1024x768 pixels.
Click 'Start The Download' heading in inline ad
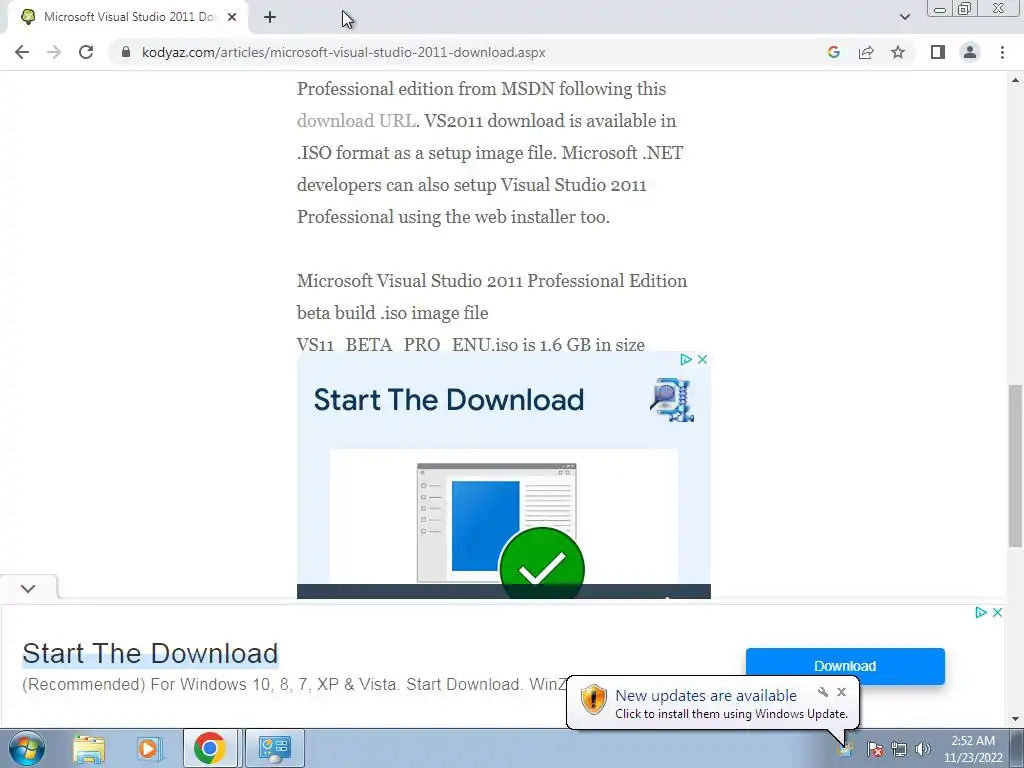pos(449,400)
